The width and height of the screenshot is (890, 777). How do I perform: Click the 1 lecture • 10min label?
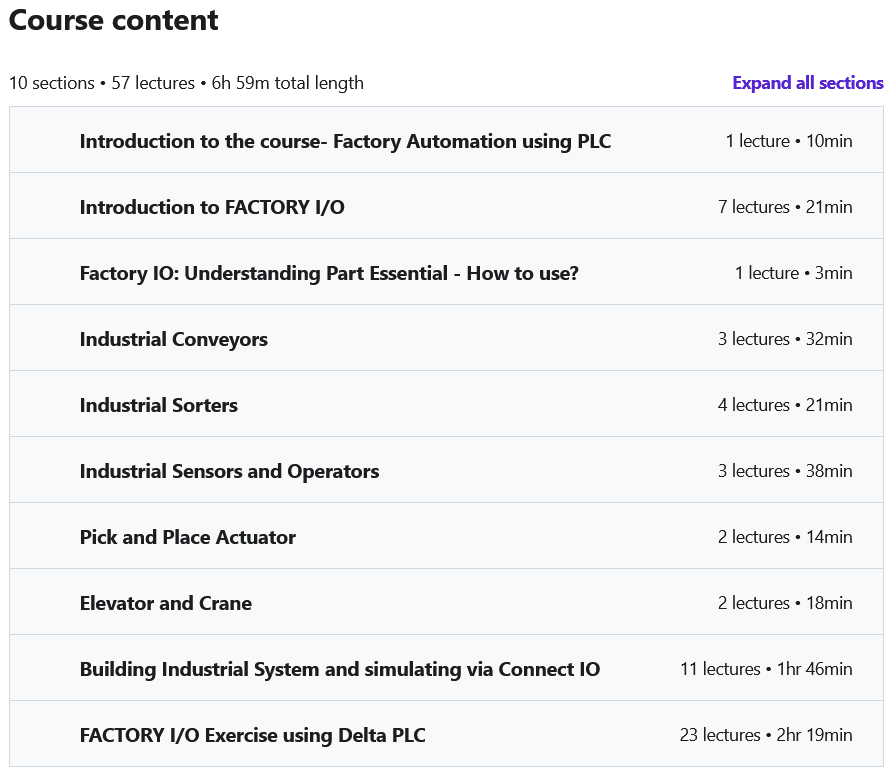coord(789,141)
